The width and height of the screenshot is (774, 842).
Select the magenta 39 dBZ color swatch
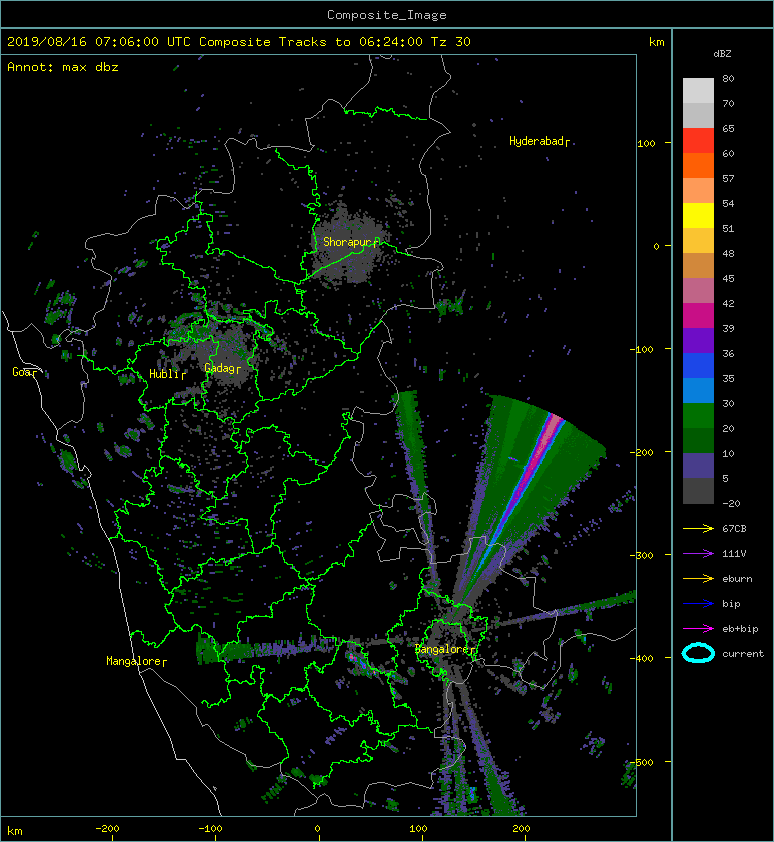click(698, 316)
